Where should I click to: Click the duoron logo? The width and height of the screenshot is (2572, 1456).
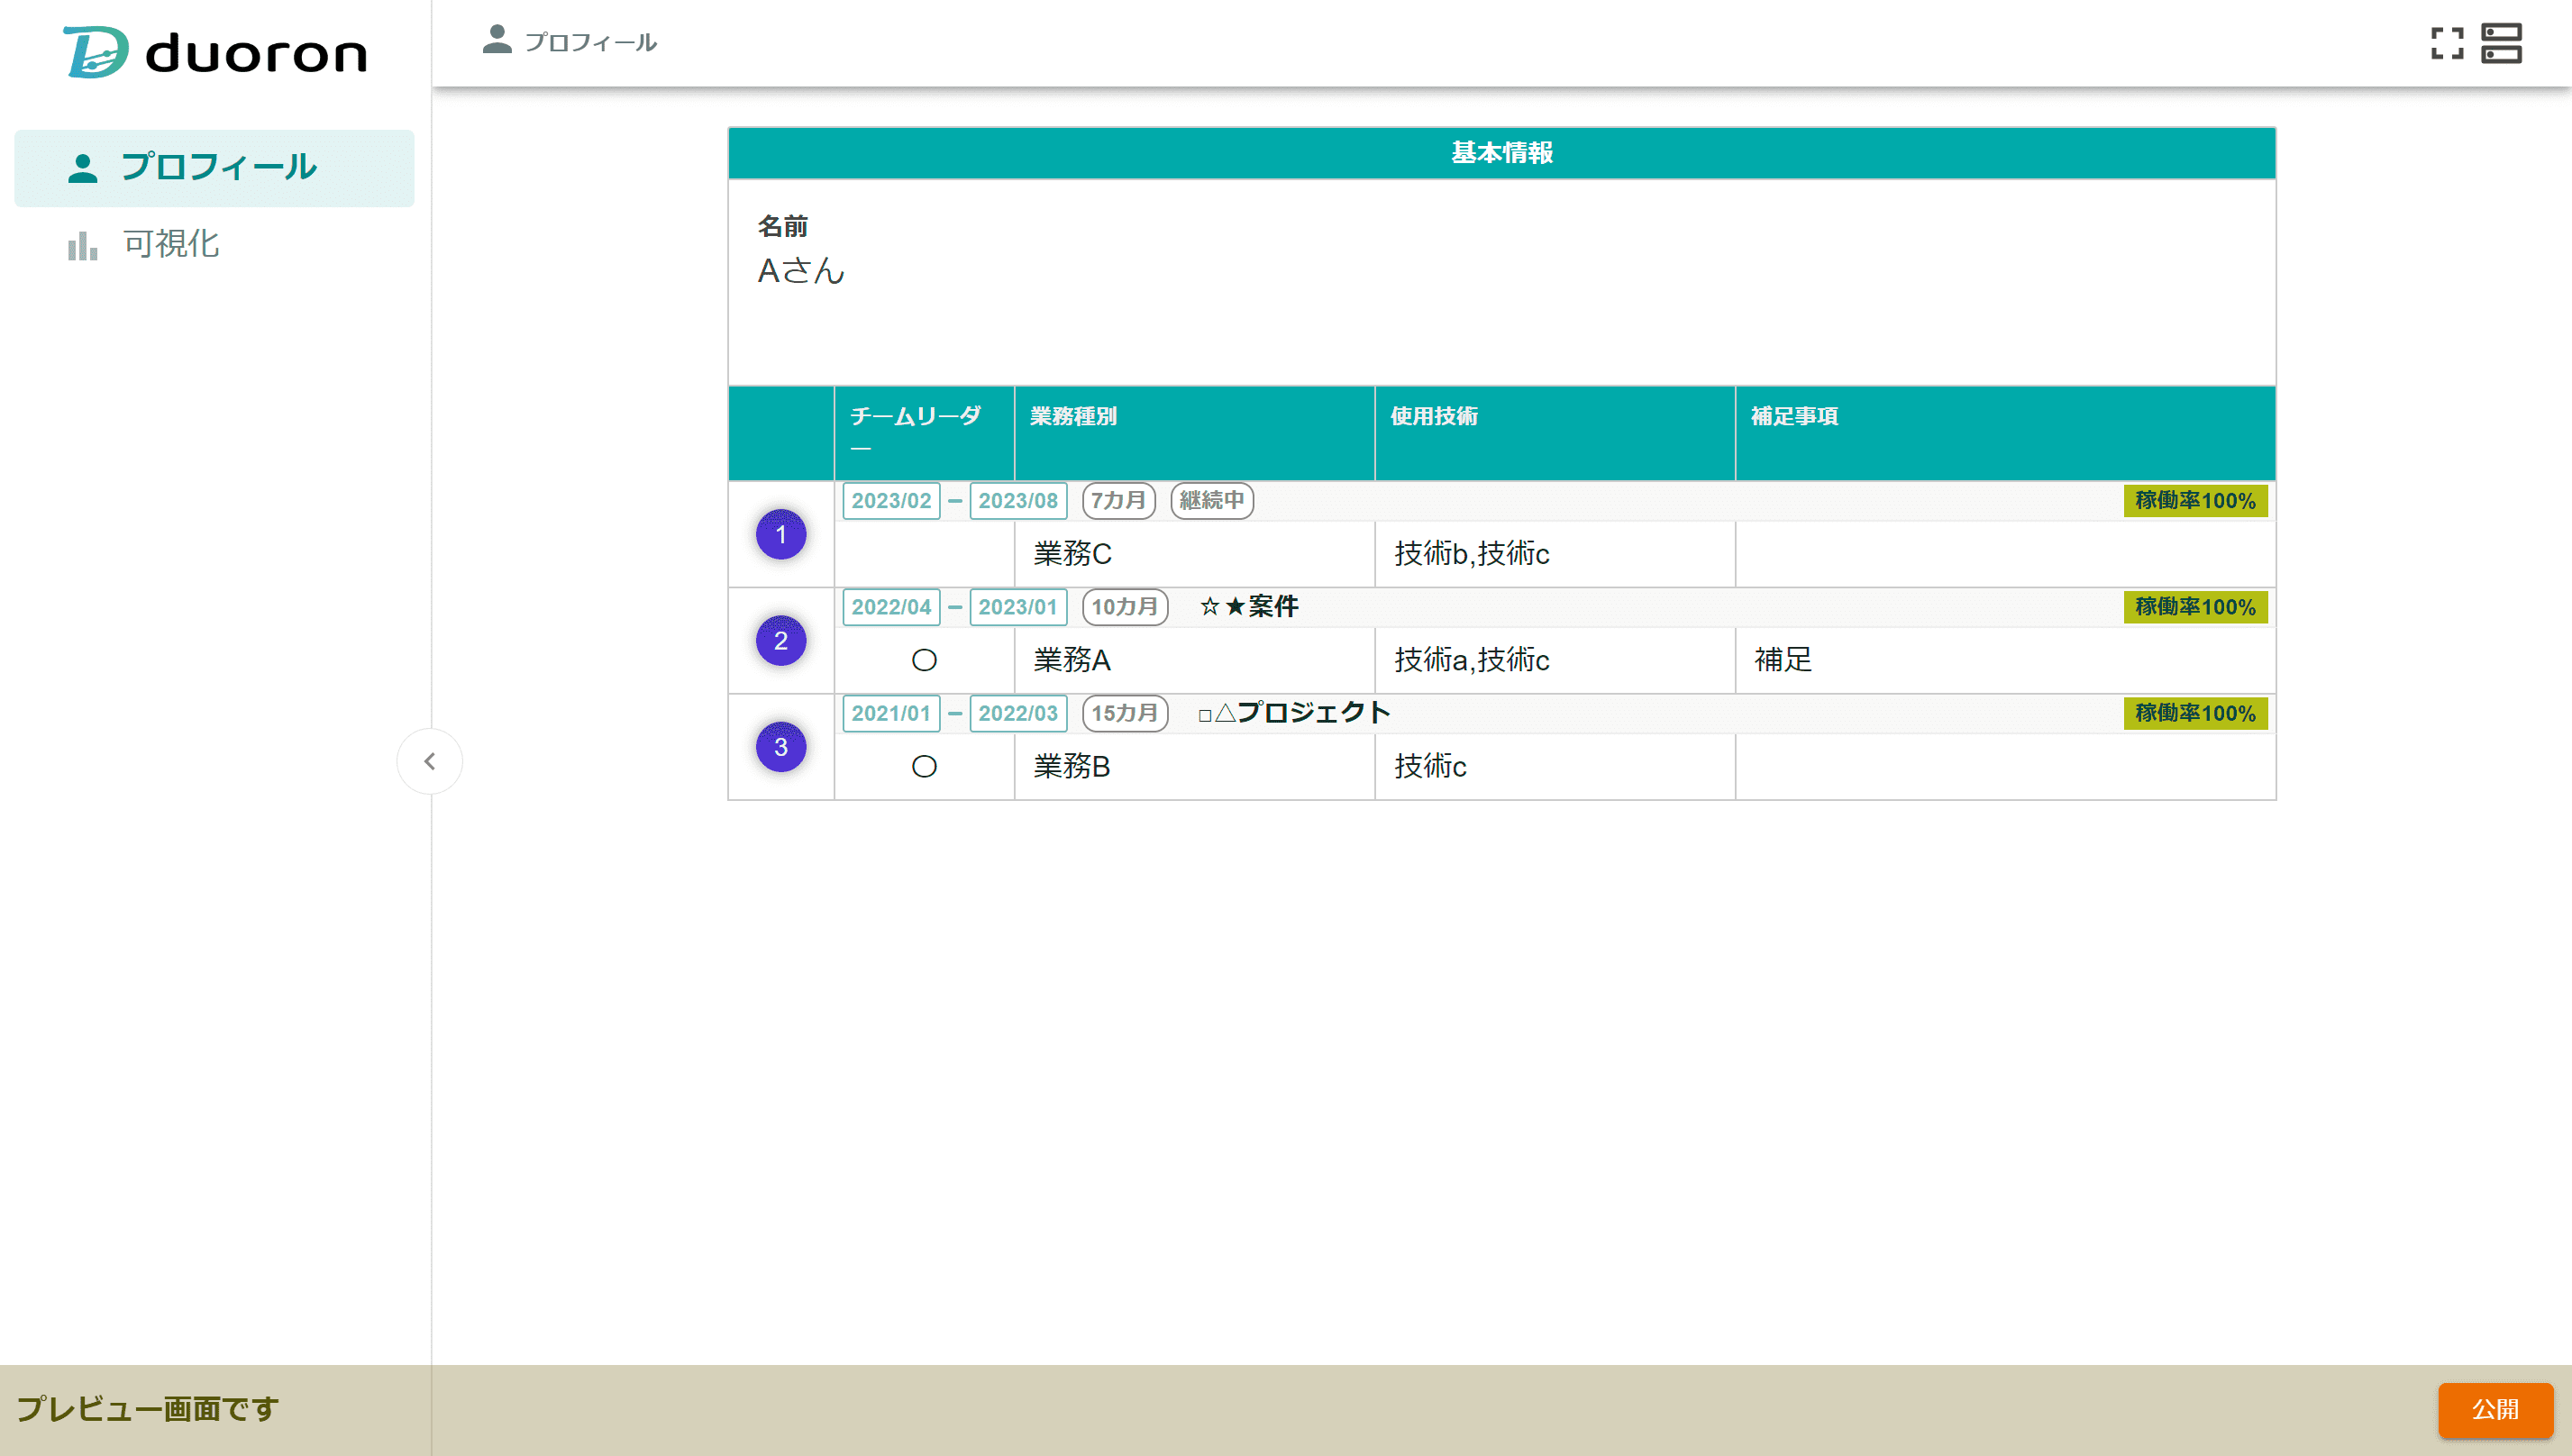click(215, 52)
